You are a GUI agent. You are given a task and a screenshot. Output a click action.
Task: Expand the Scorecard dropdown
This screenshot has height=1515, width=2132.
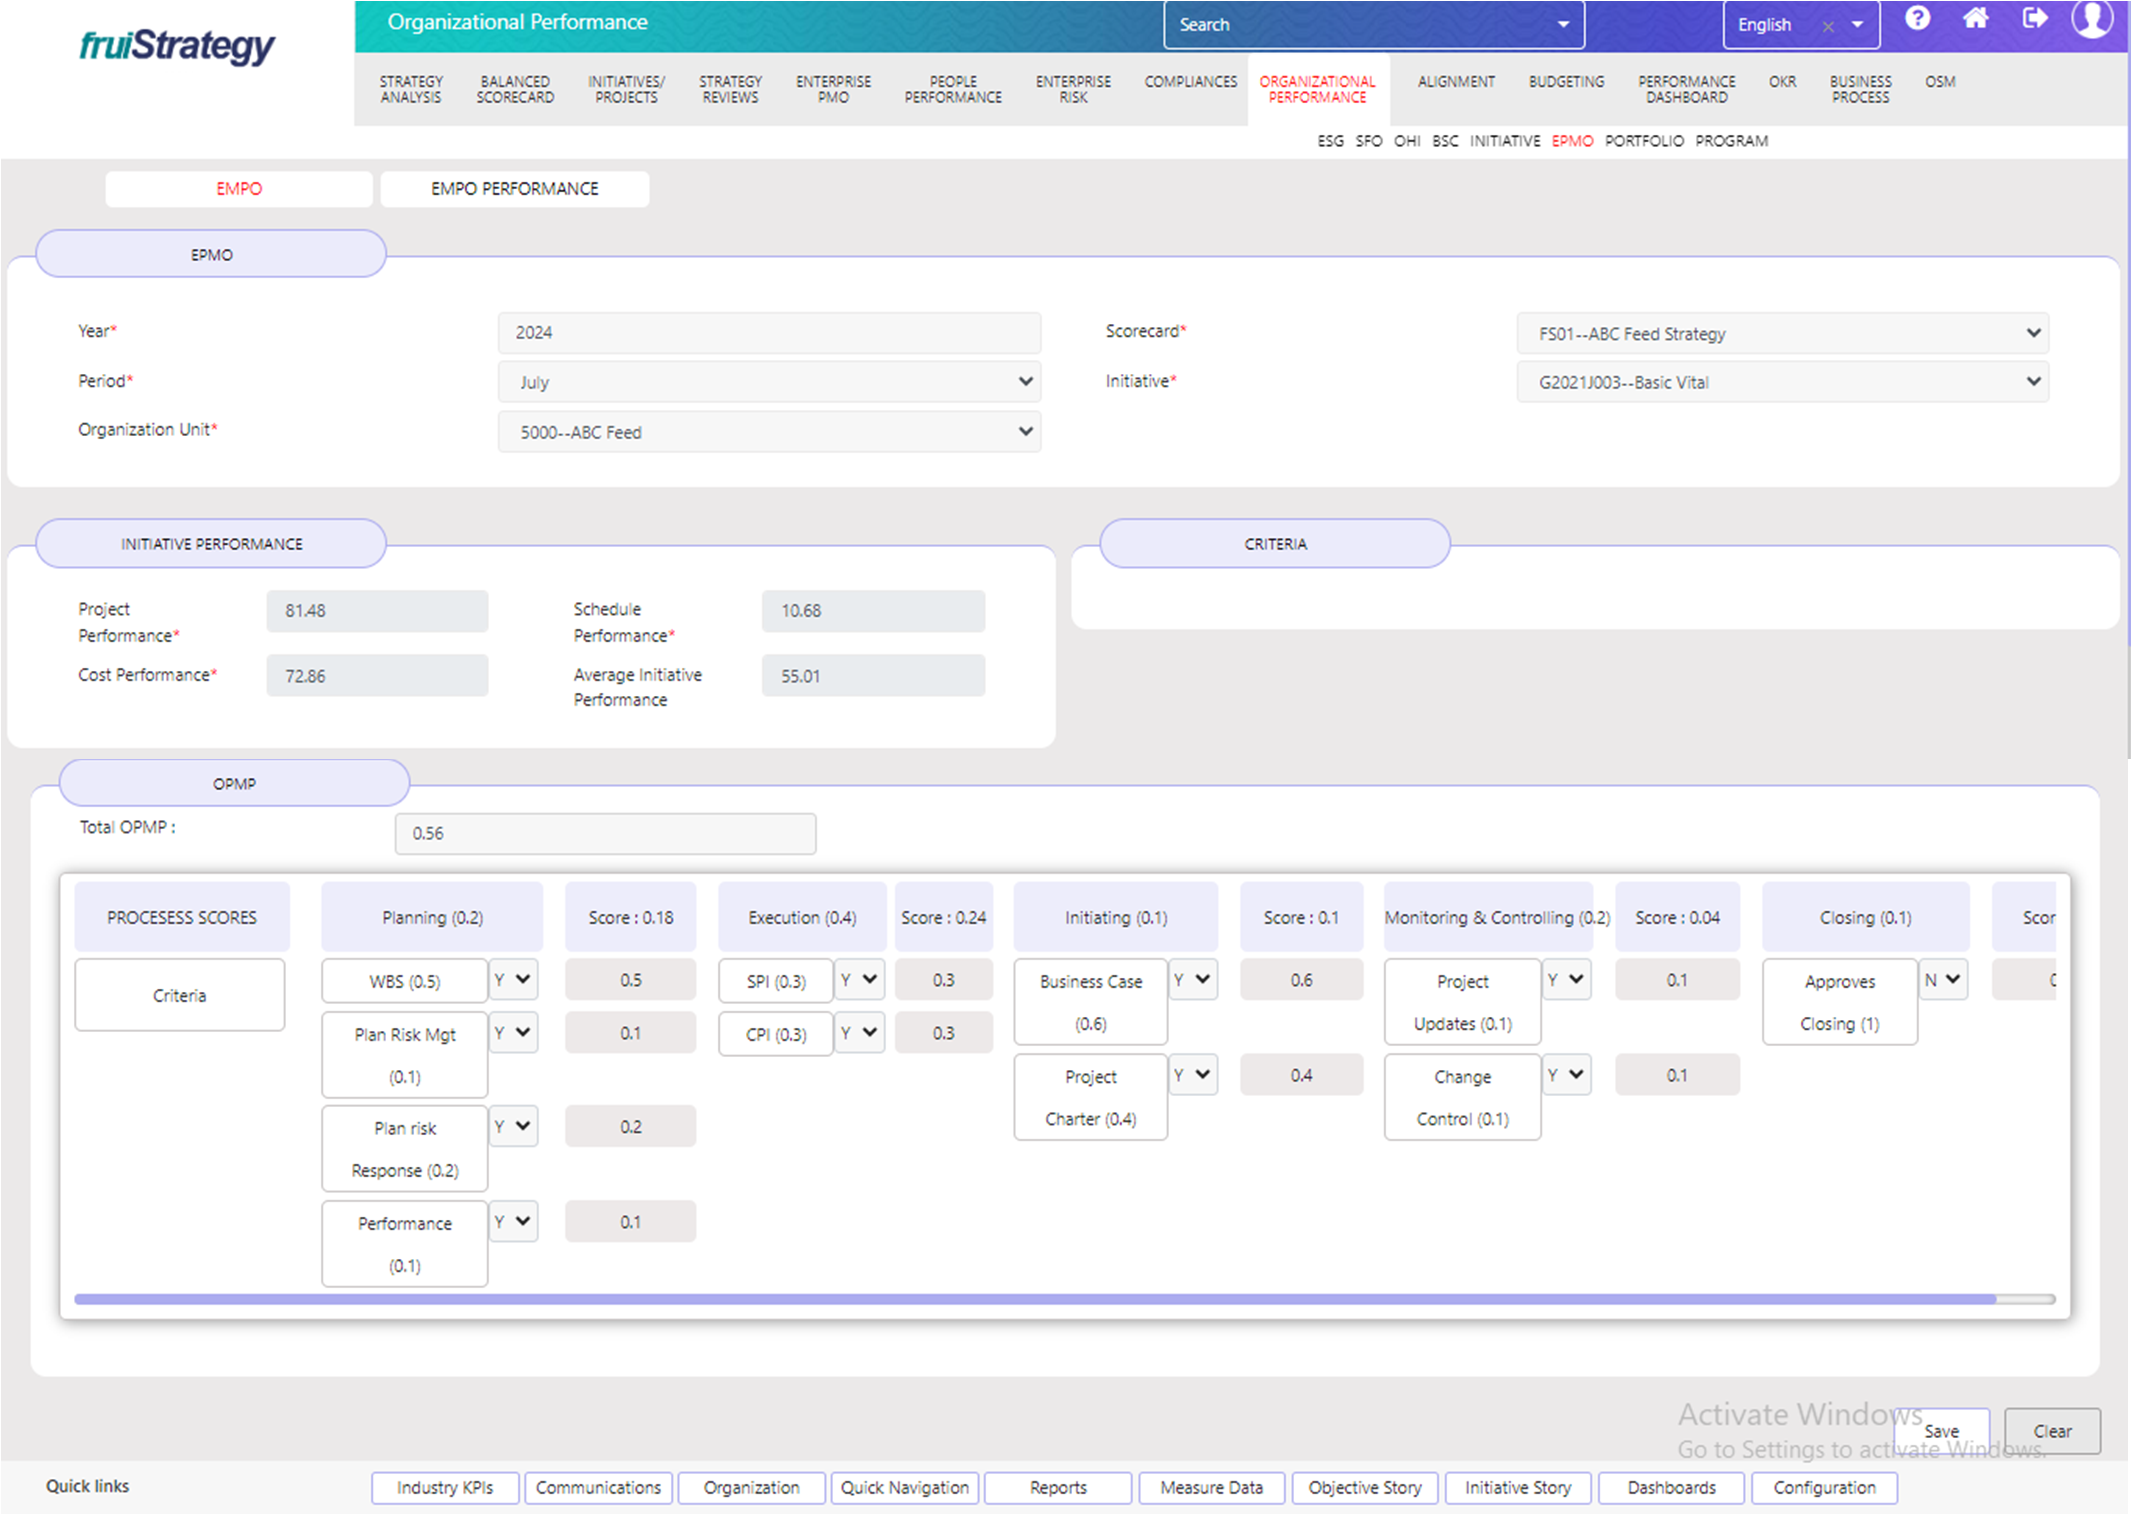click(1782, 334)
